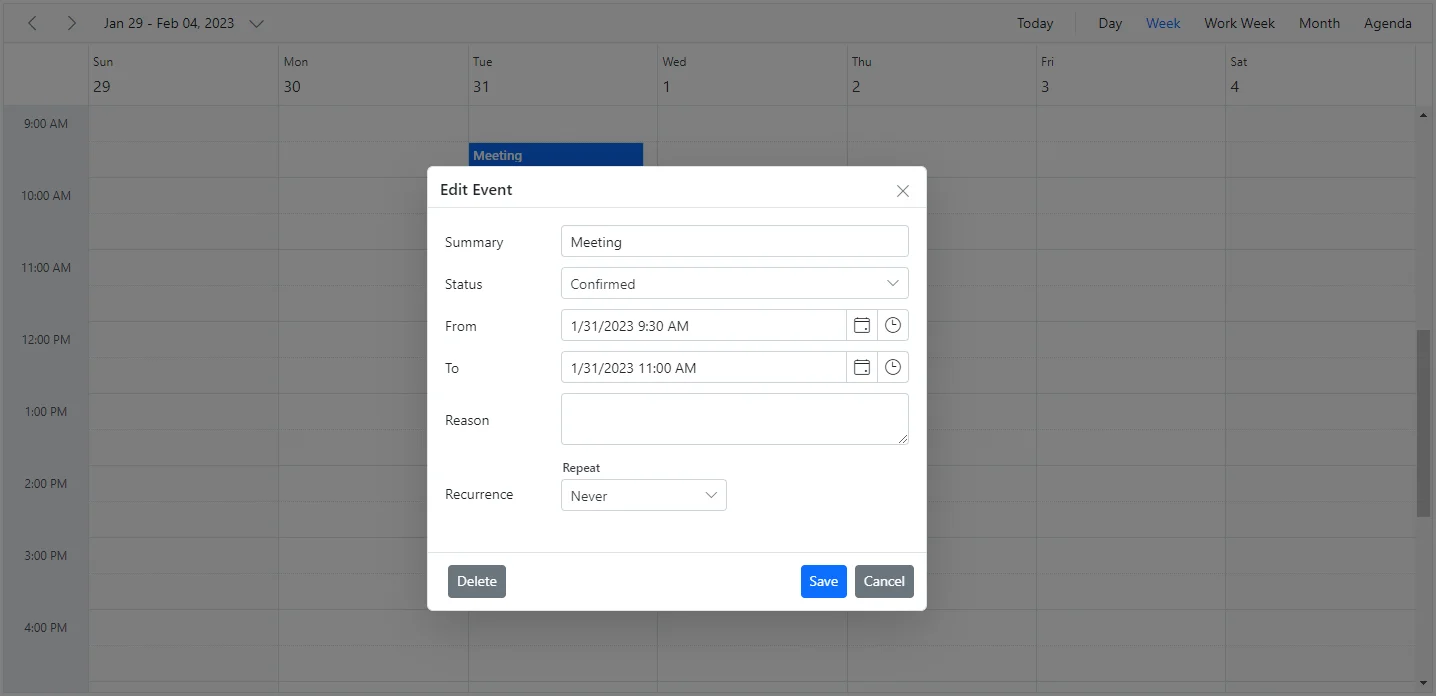Switch to the Month view
Image resolution: width=1436 pixels, height=696 pixels.
pos(1319,23)
